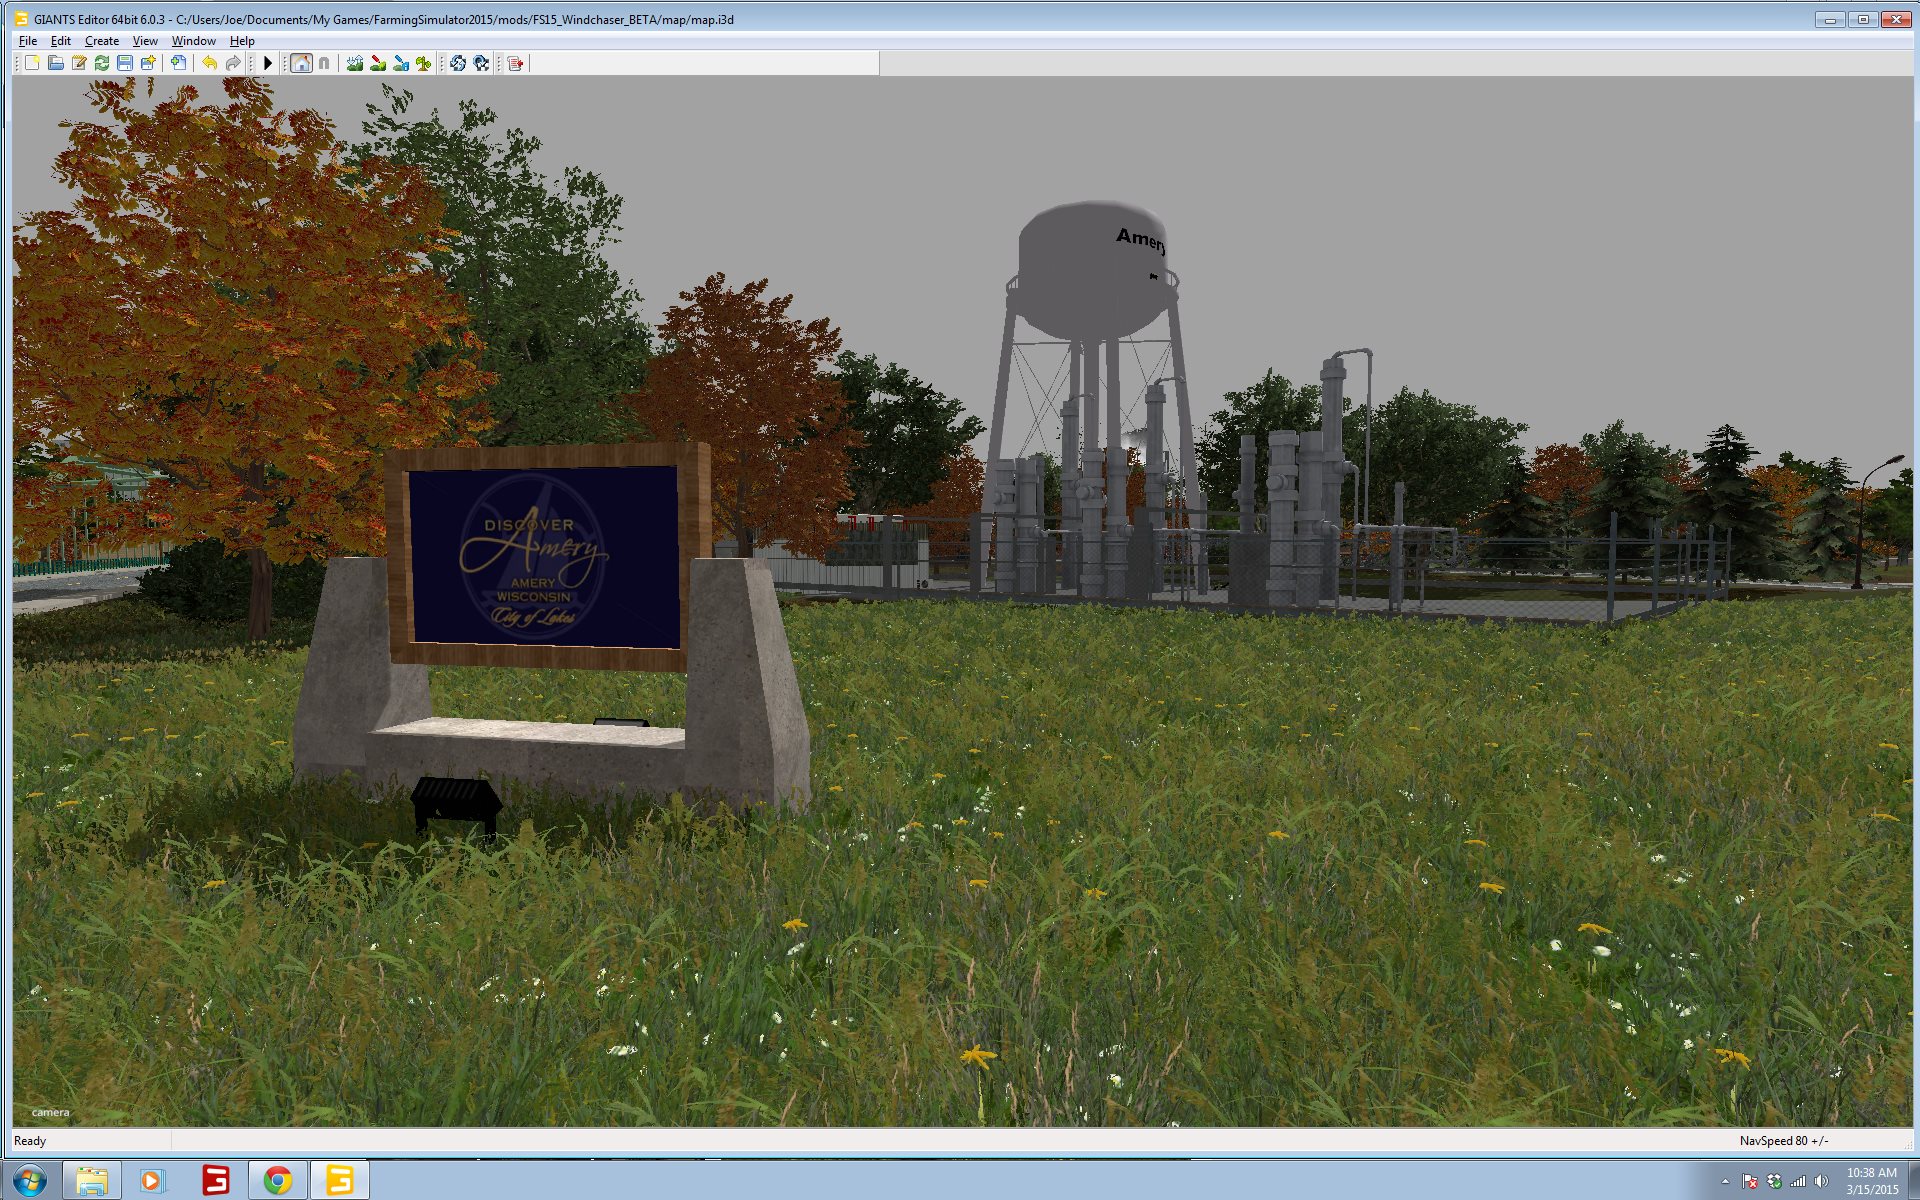1920x1200 pixels.
Task: Click the 'NavSpeed 80 +/-' status text
Action: pos(1784,1141)
